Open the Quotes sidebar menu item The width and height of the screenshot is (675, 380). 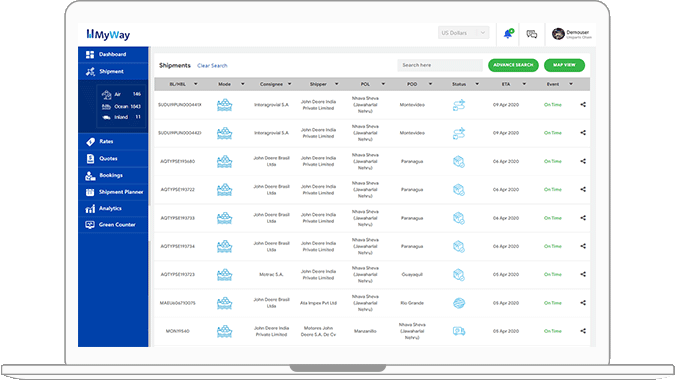(113, 158)
